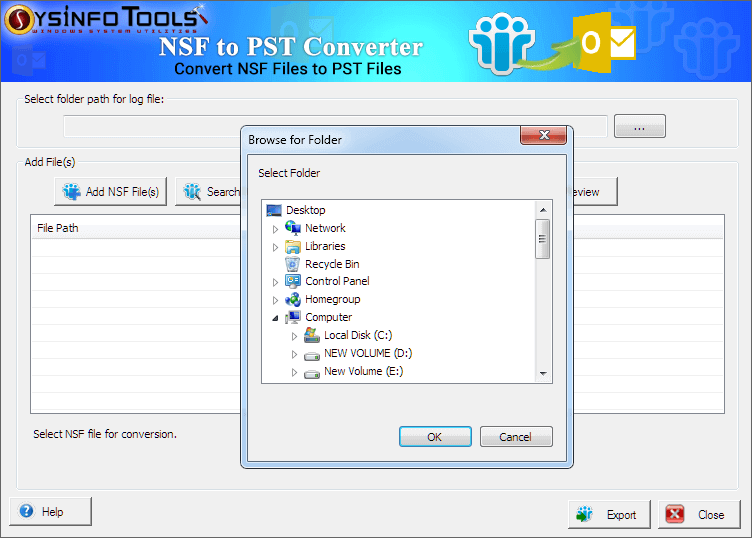The height and width of the screenshot is (538, 752).
Task: Click the Control Panel icon
Action: (293, 281)
